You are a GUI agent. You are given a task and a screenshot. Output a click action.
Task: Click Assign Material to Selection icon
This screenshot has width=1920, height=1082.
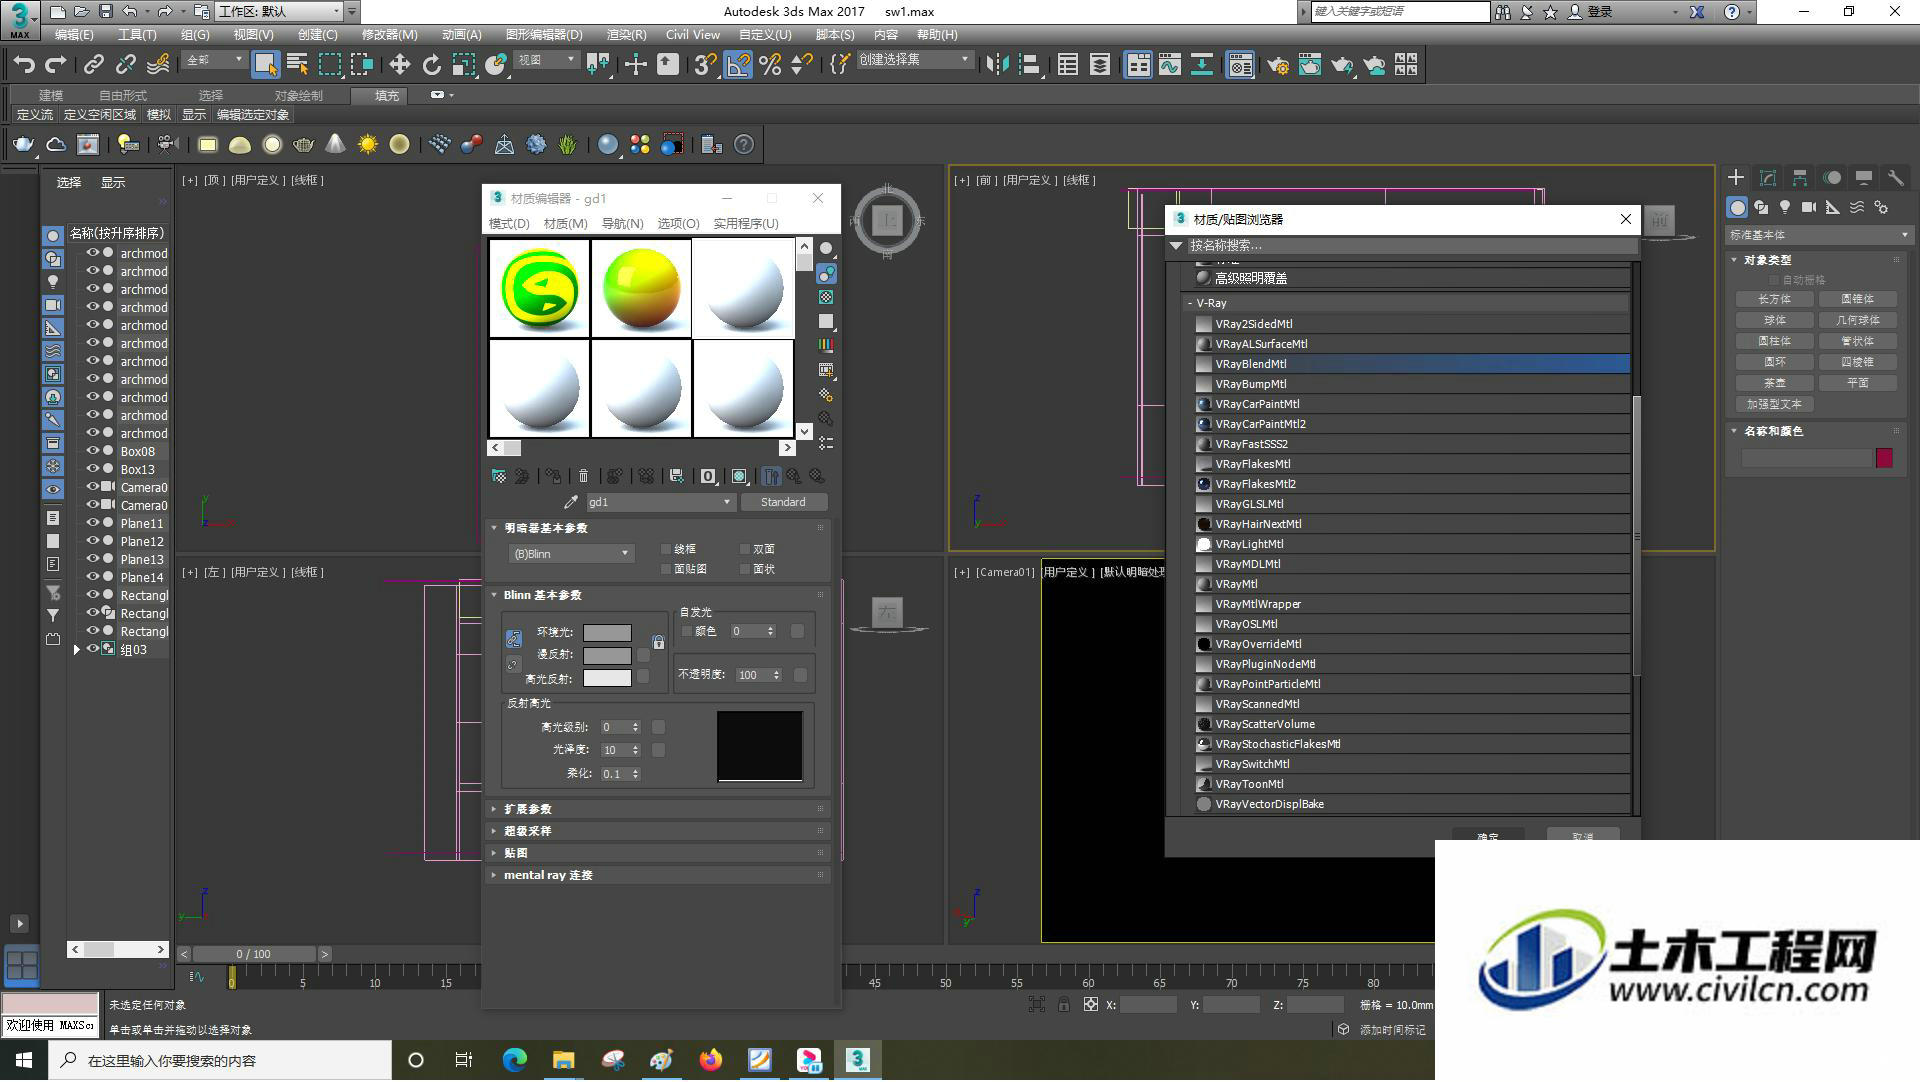pos(552,477)
